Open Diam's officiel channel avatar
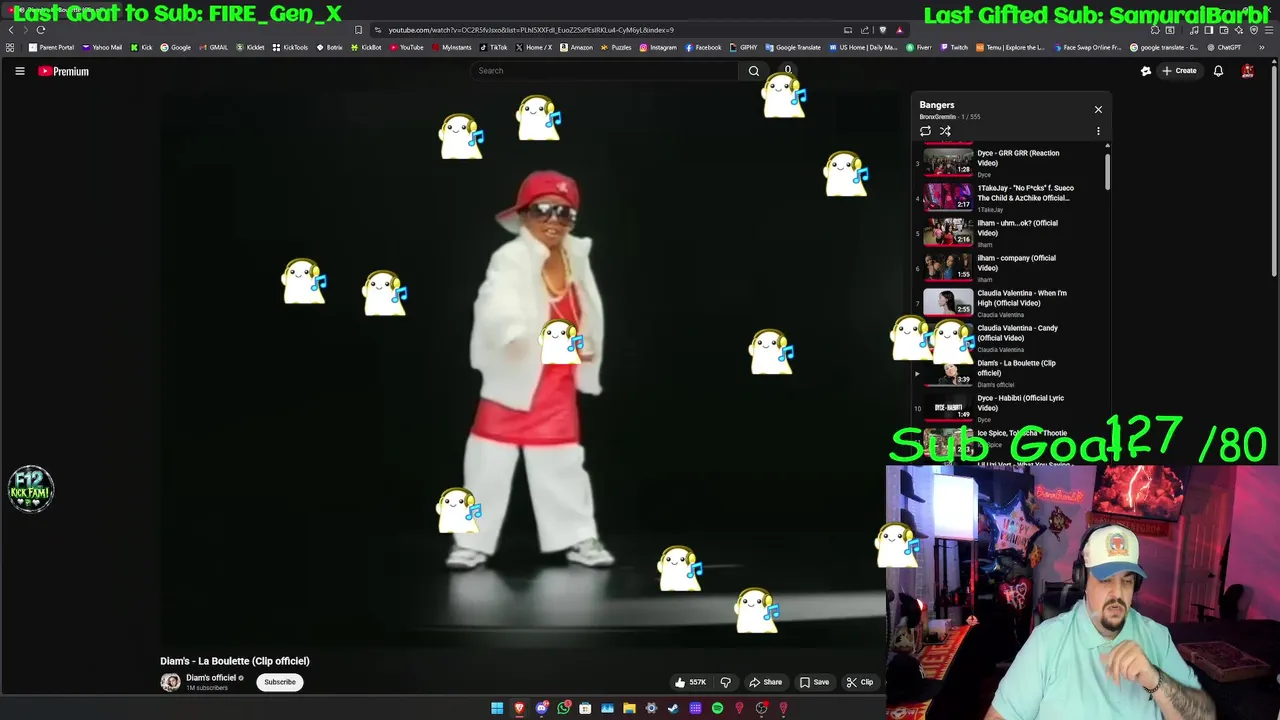This screenshot has height=720, width=1280. click(171, 682)
